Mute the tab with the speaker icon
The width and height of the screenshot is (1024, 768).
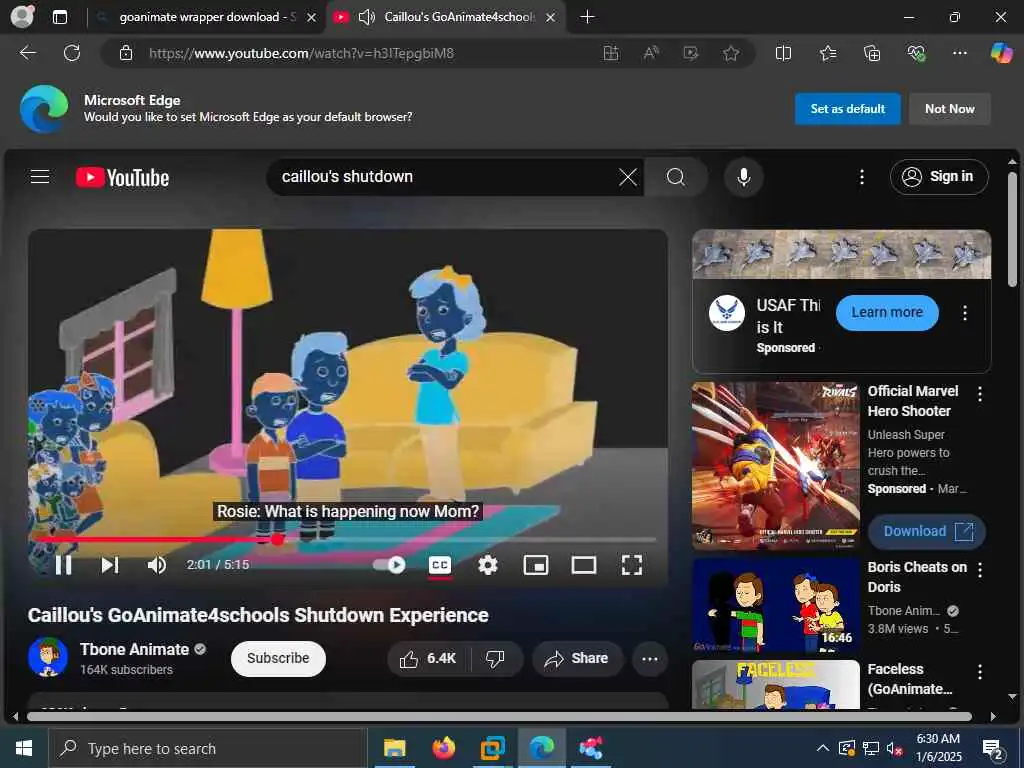pos(366,17)
